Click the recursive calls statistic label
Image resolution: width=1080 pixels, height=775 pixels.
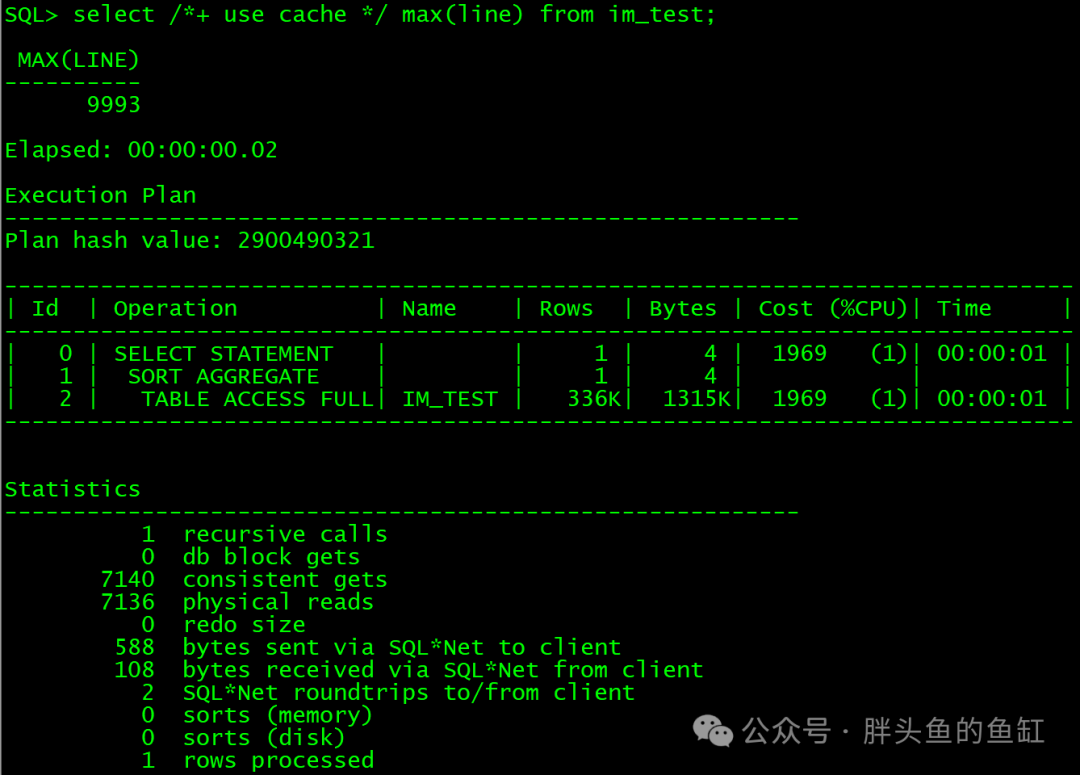(x=285, y=534)
